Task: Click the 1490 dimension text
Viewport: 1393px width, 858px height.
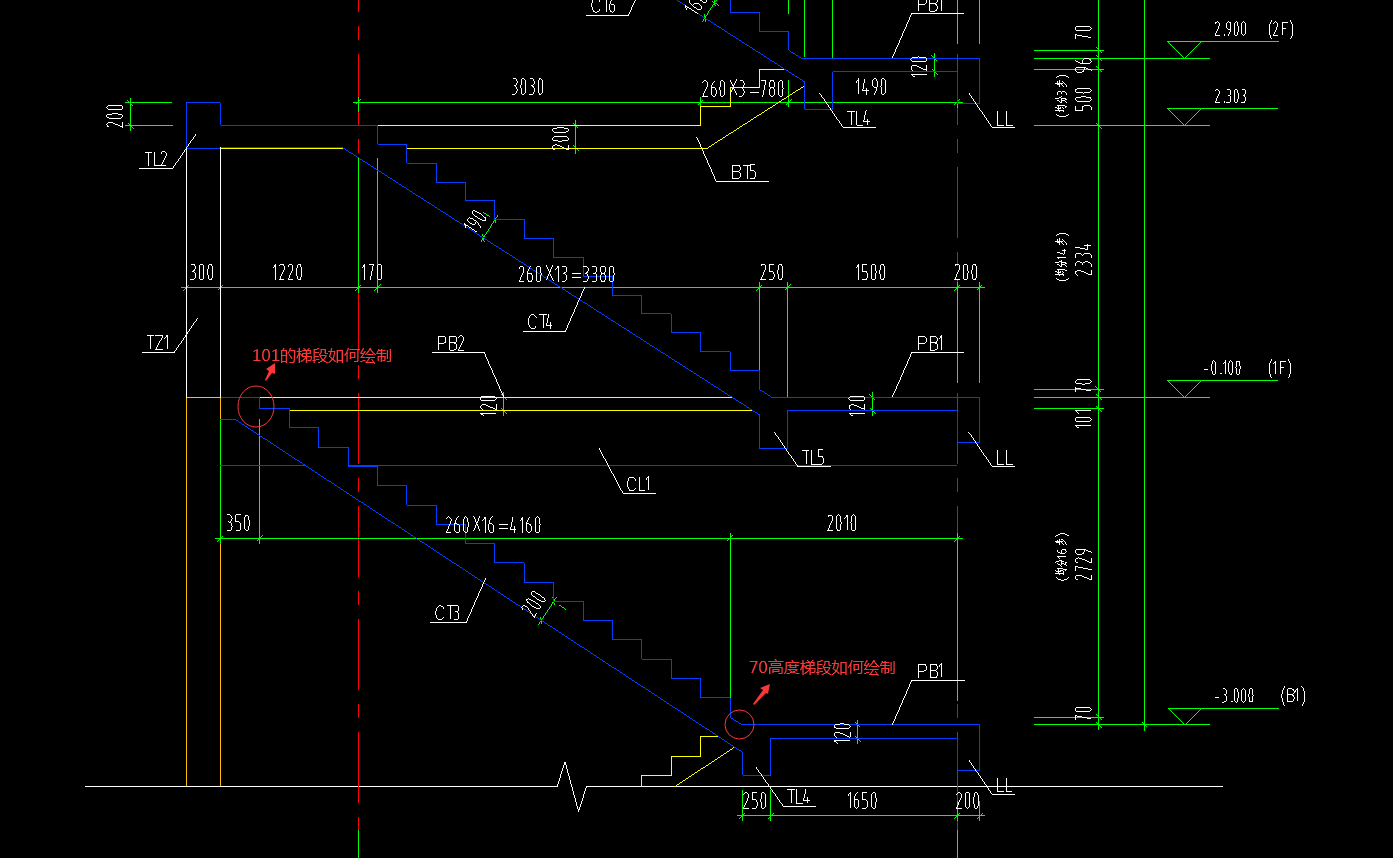Action: 871,88
